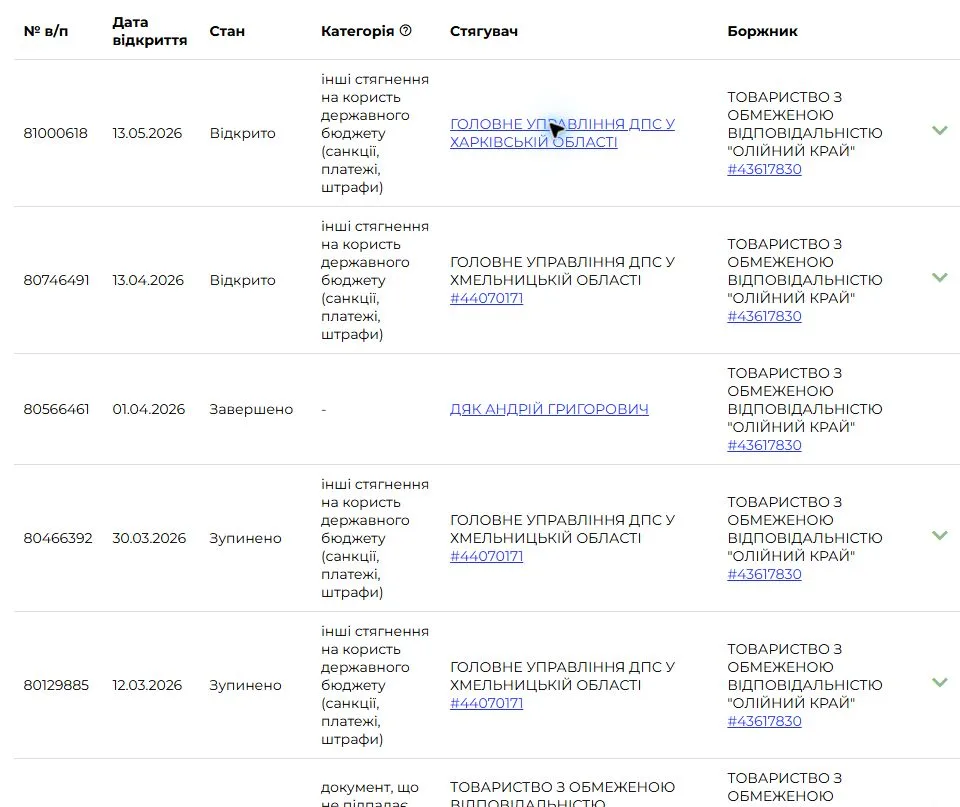Follow #44070171 link in row 80746491
Viewport: 960px width, 807px height.
487,298
